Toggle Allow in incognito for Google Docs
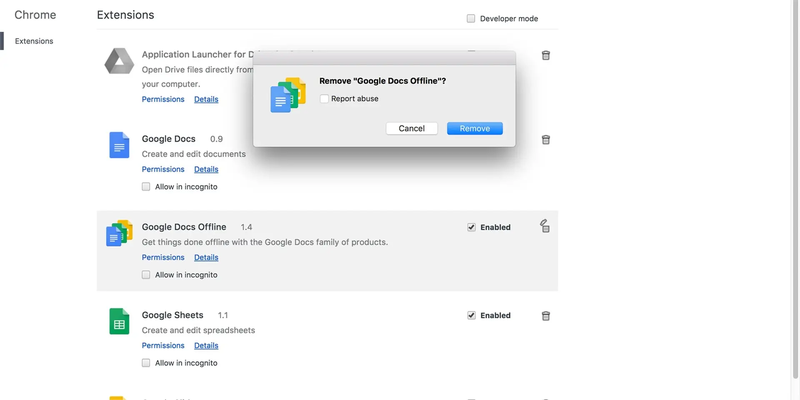Image resolution: width=800 pixels, height=400 pixels. pos(146,187)
